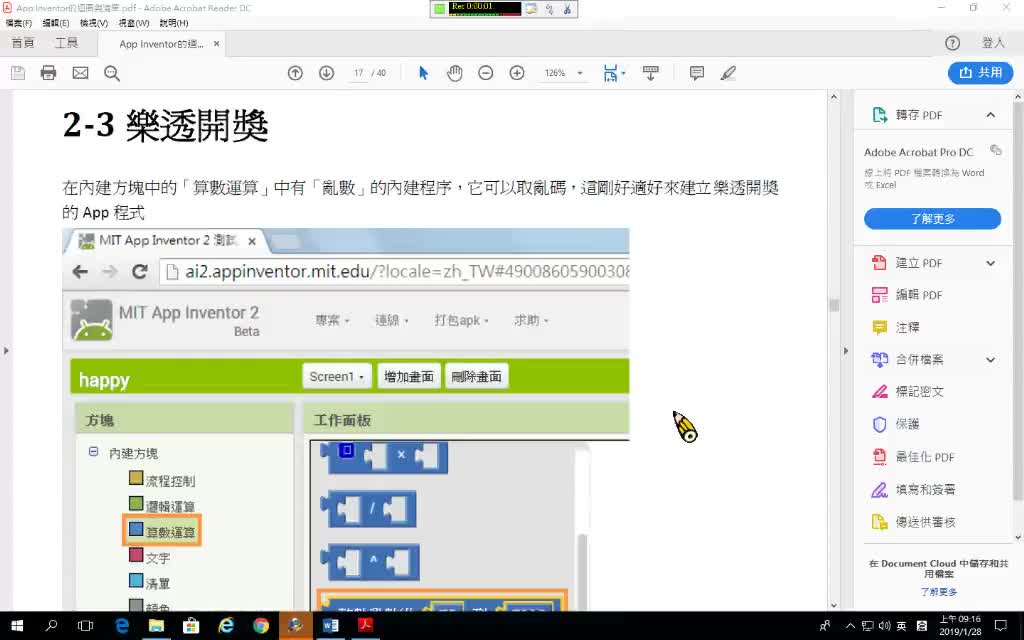The width and height of the screenshot is (1024, 640).
Task: Activate the Hand pan tool
Action: click(x=455, y=73)
